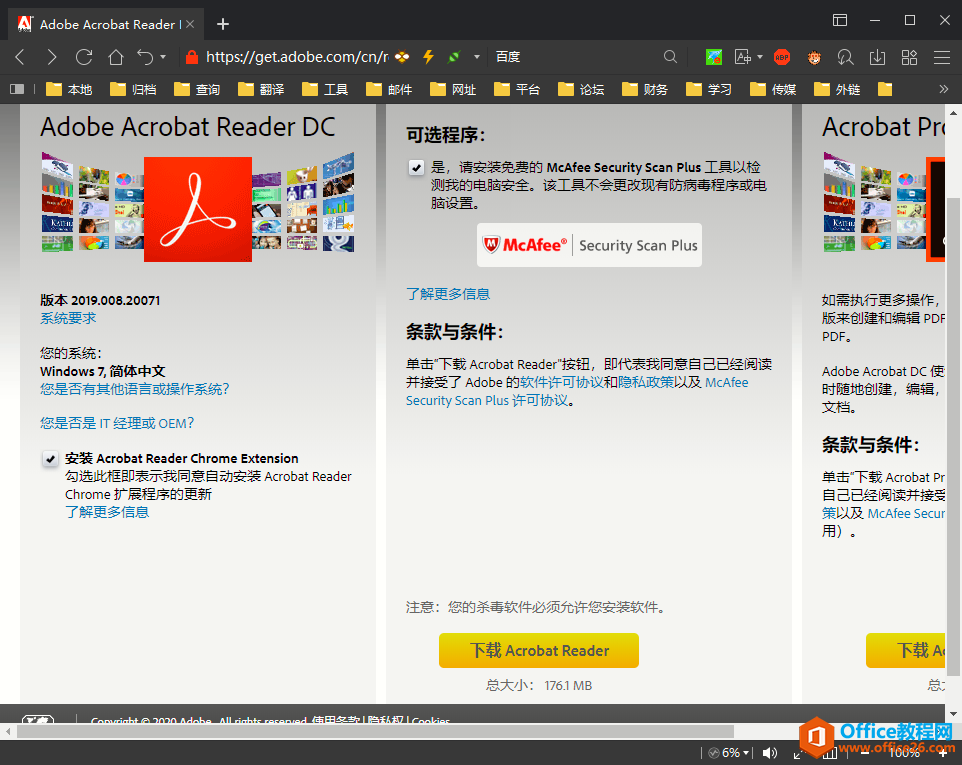Screen dimensions: 962x765
Task: Go forward to the next page
Action: (52, 57)
